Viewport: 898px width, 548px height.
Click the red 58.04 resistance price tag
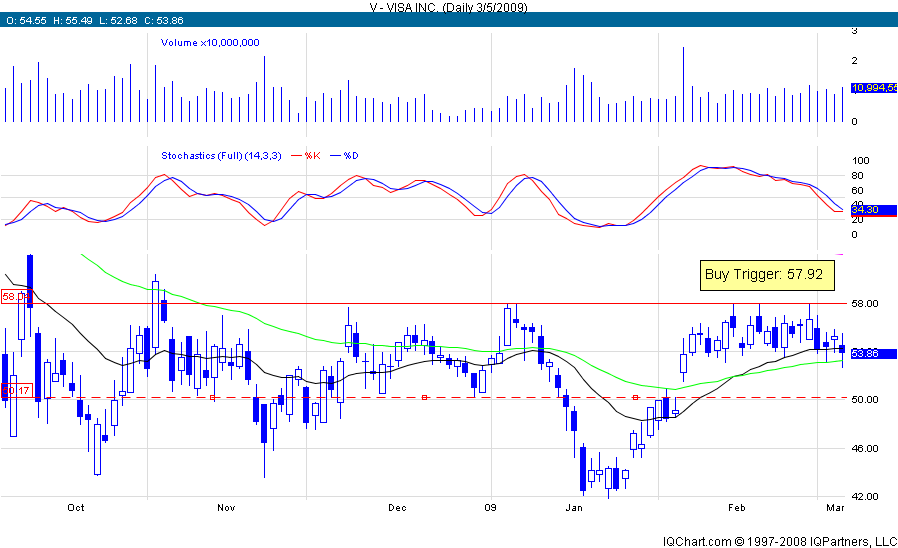[x=15, y=297]
